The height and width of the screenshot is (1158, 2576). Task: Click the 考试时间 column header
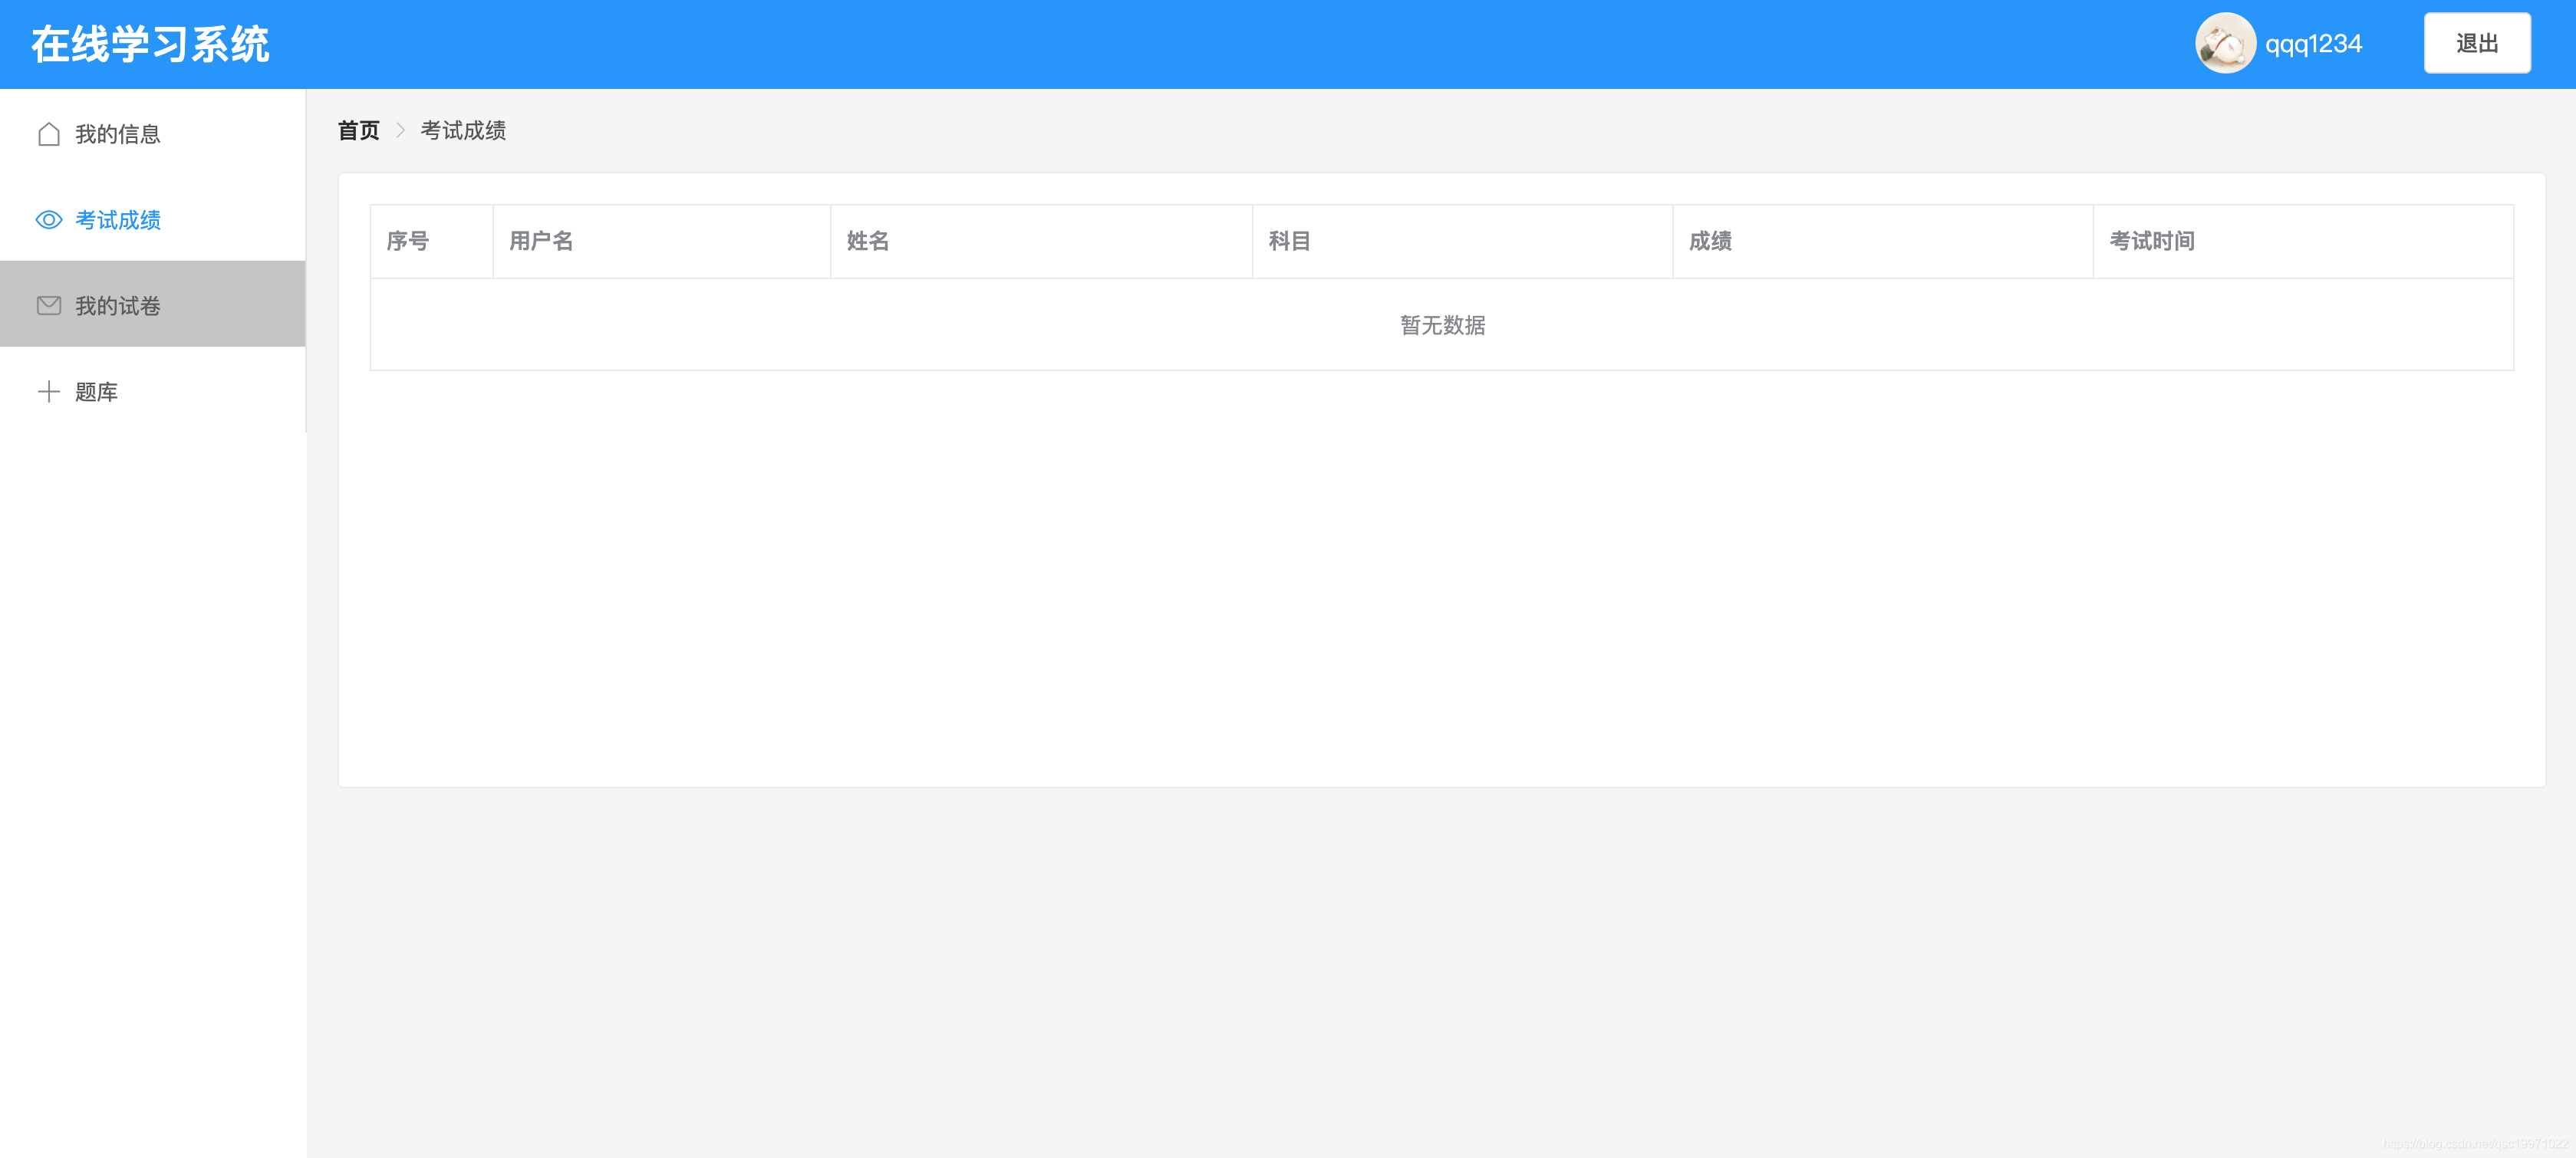(2152, 241)
